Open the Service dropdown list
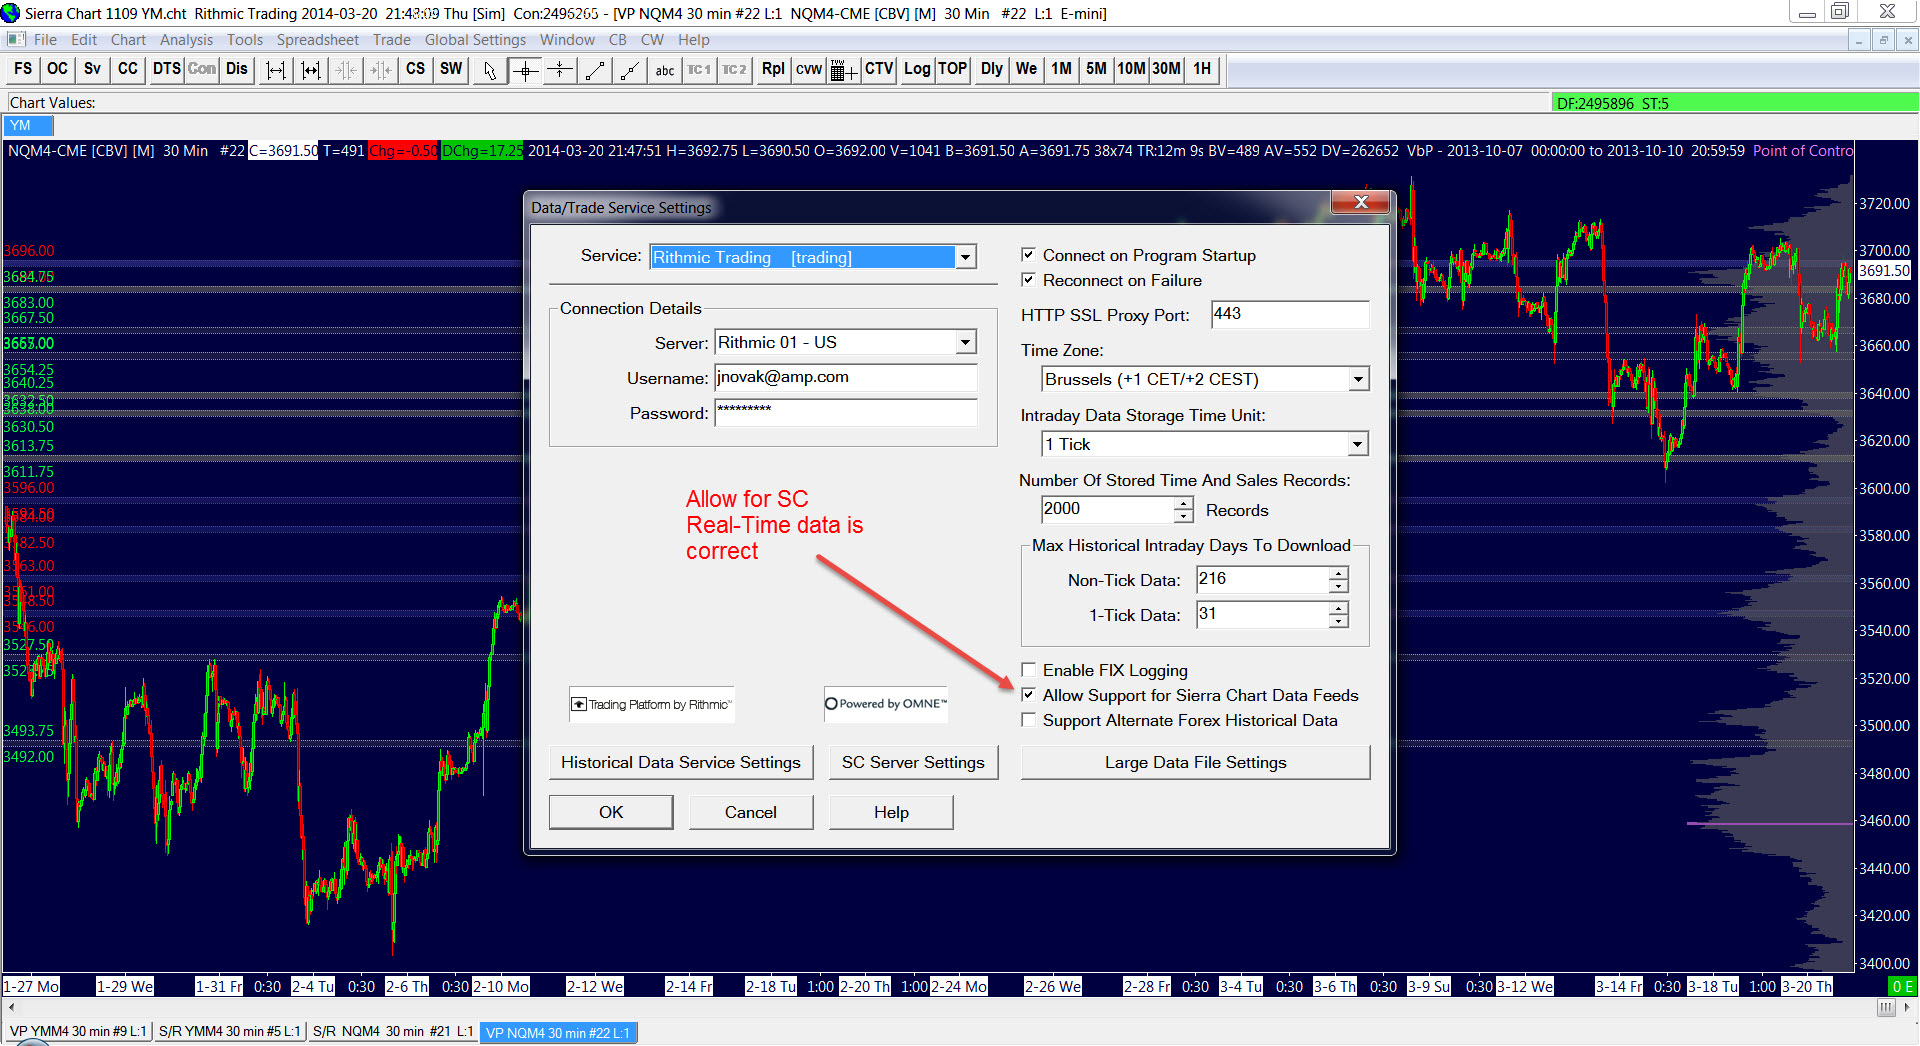 pos(965,257)
